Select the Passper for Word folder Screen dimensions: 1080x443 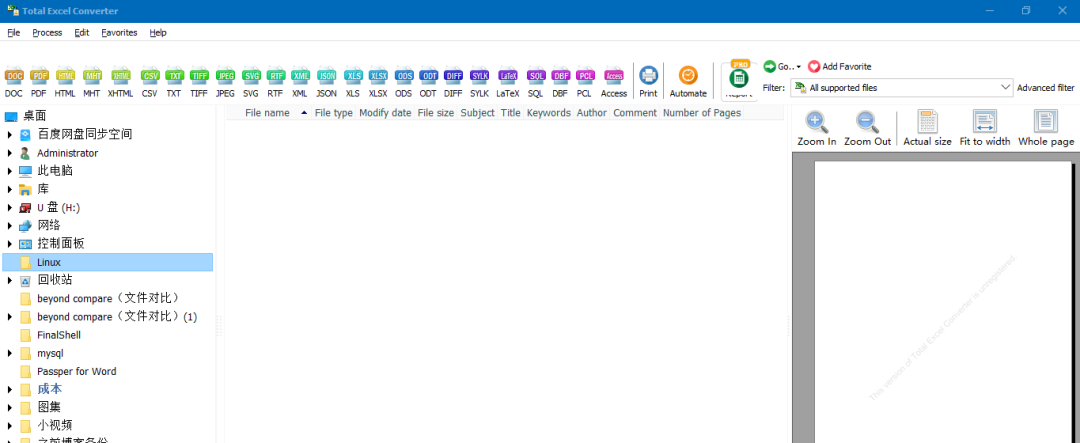[76, 371]
